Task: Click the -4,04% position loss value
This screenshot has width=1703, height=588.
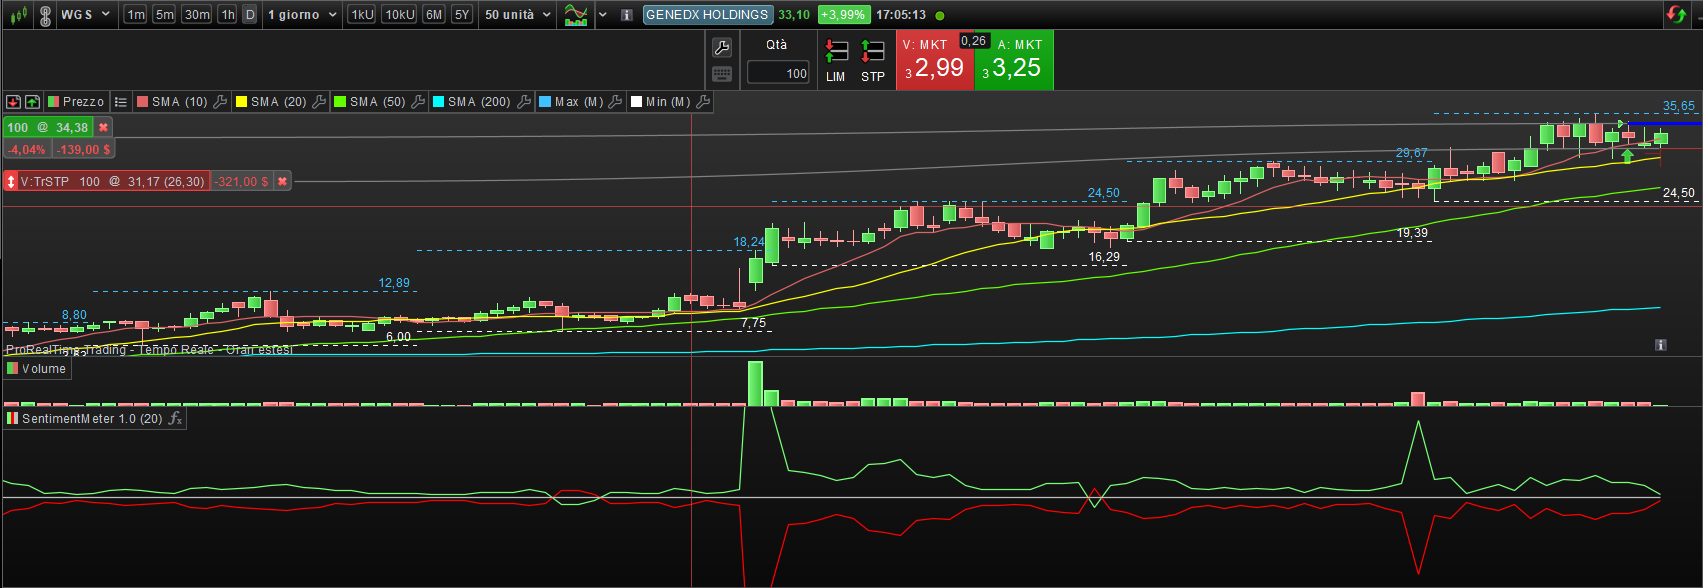Action: [x=27, y=150]
